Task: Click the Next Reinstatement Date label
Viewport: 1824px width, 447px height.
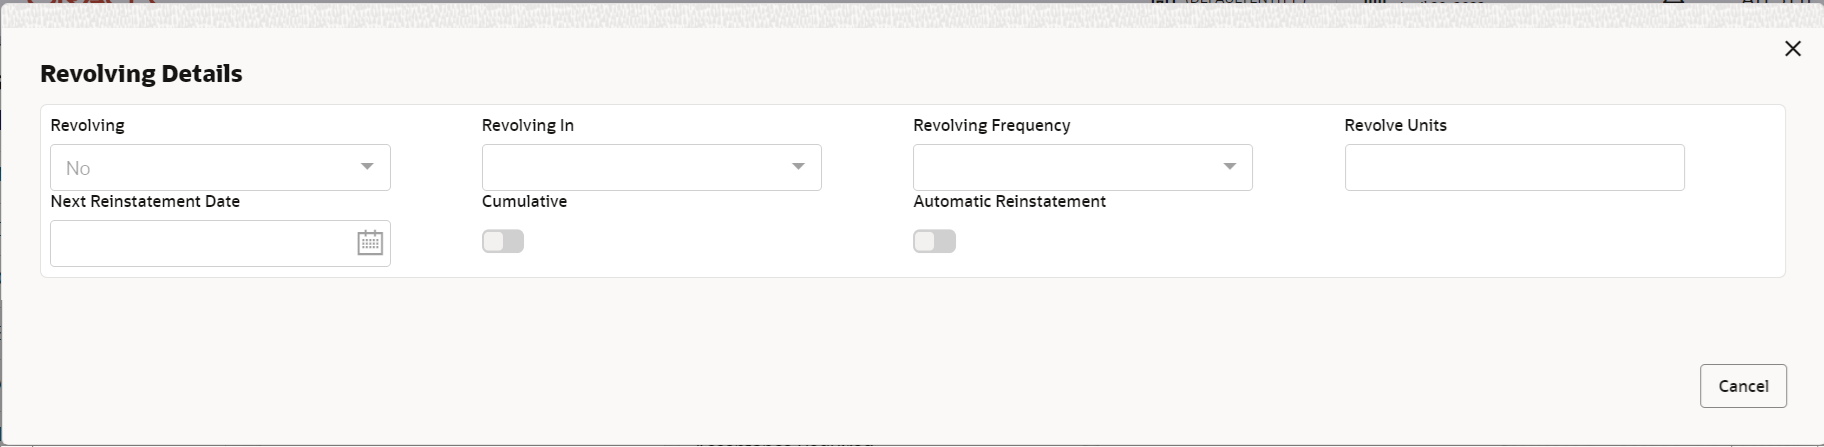Action: 145,201
